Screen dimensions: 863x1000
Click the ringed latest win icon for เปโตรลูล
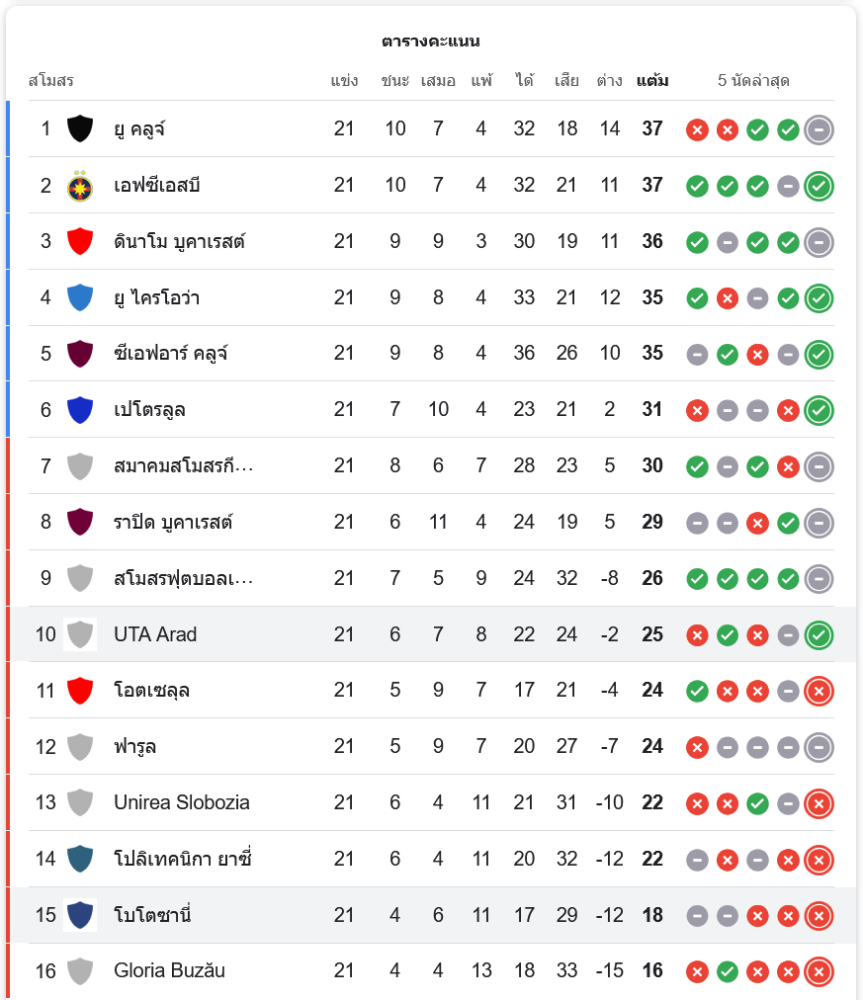tap(819, 410)
